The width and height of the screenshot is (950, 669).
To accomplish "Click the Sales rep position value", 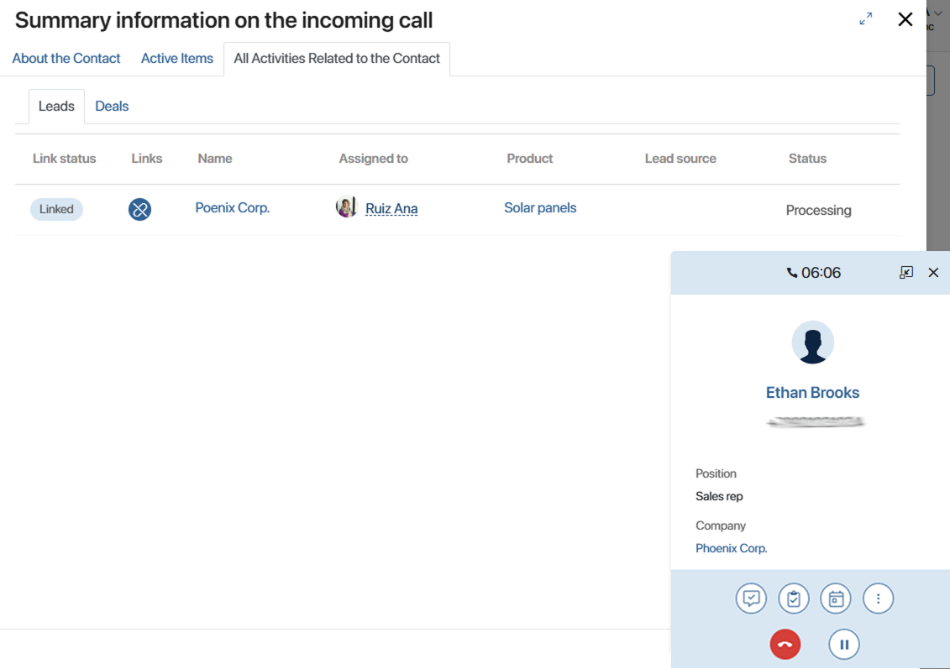I will (x=719, y=496).
